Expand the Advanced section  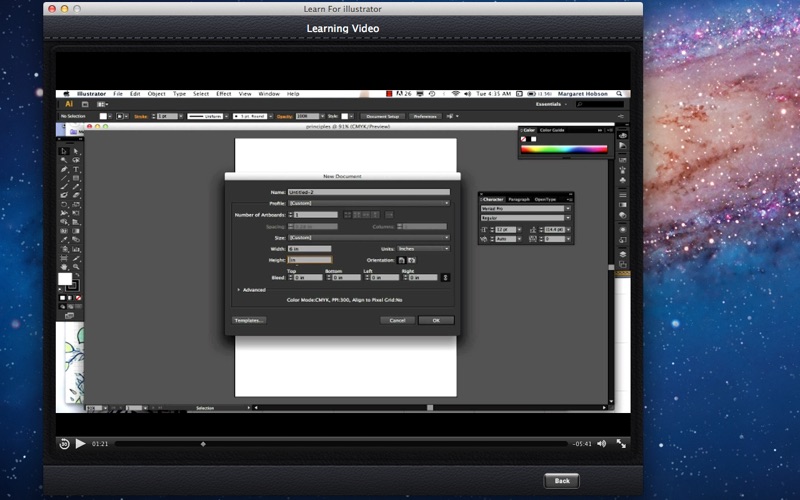239,290
